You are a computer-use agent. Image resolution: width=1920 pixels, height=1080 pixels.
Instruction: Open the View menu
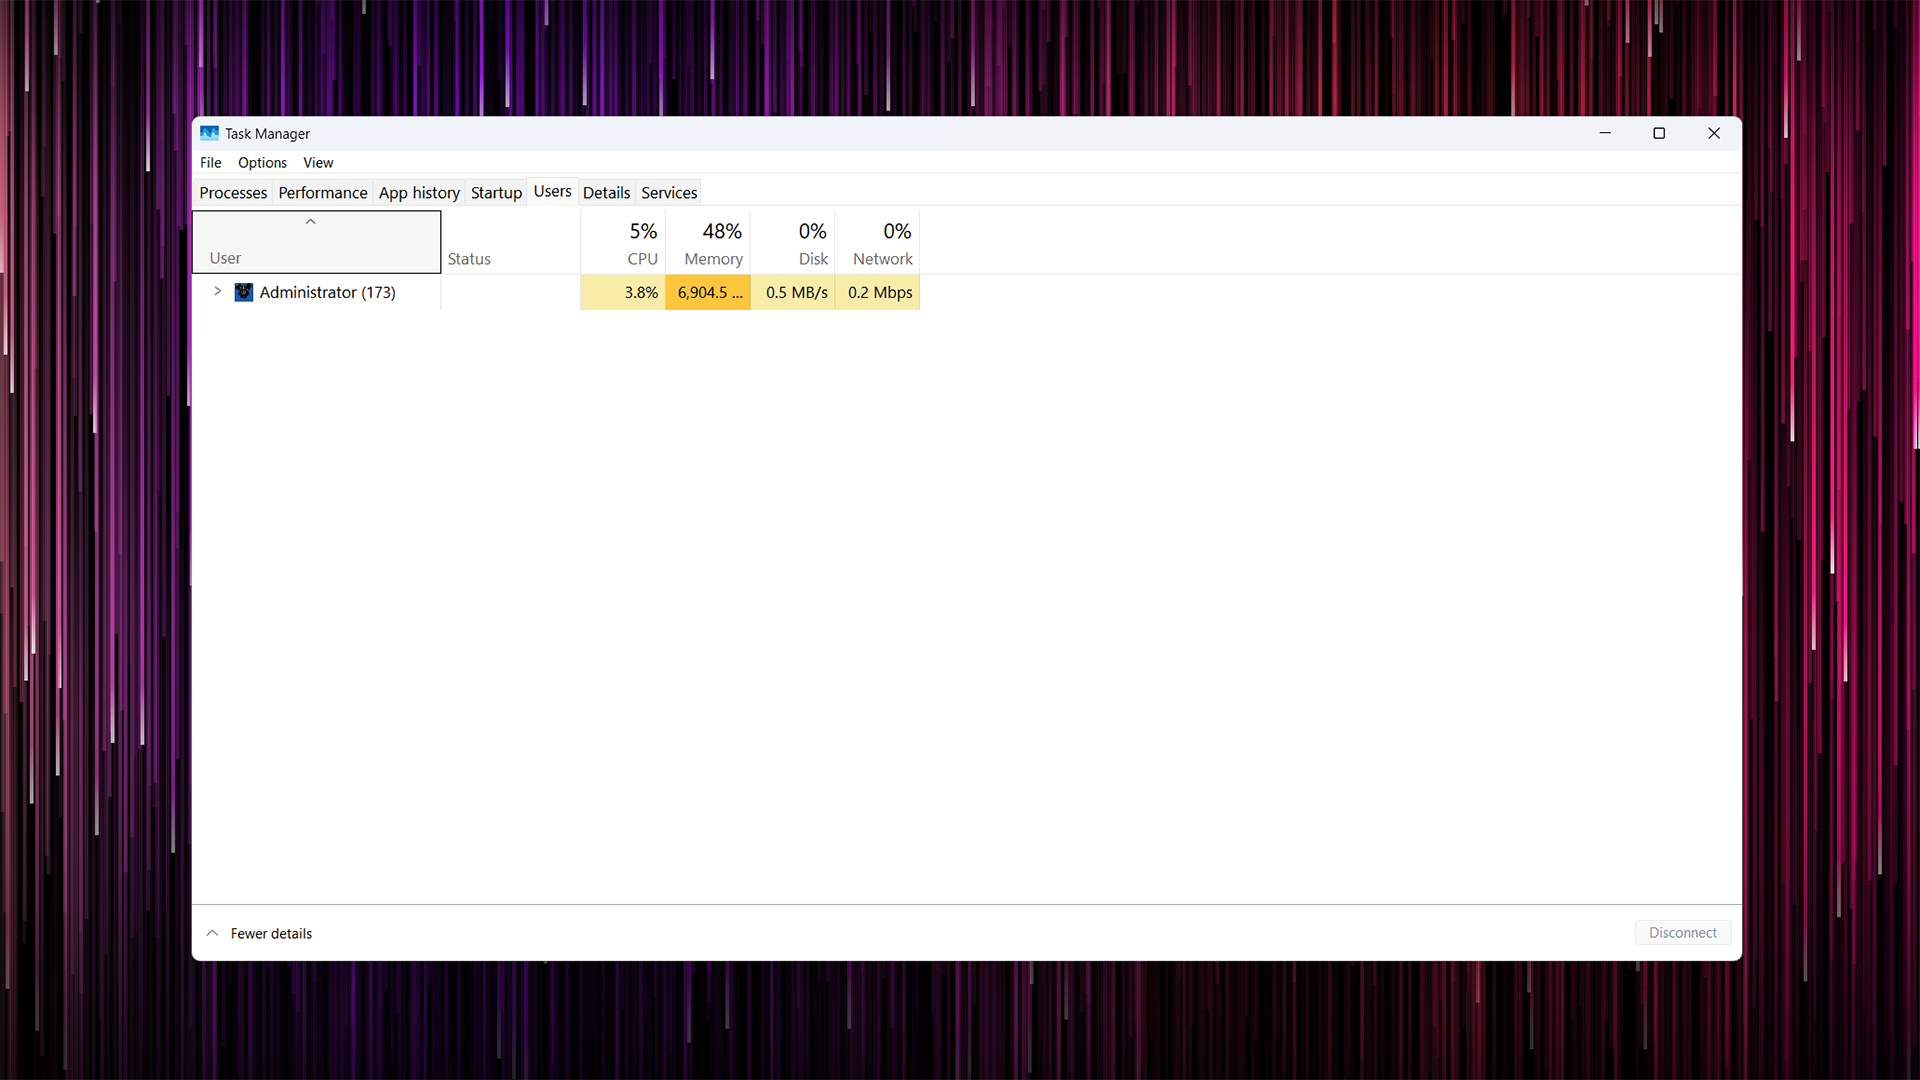coord(318,163)
